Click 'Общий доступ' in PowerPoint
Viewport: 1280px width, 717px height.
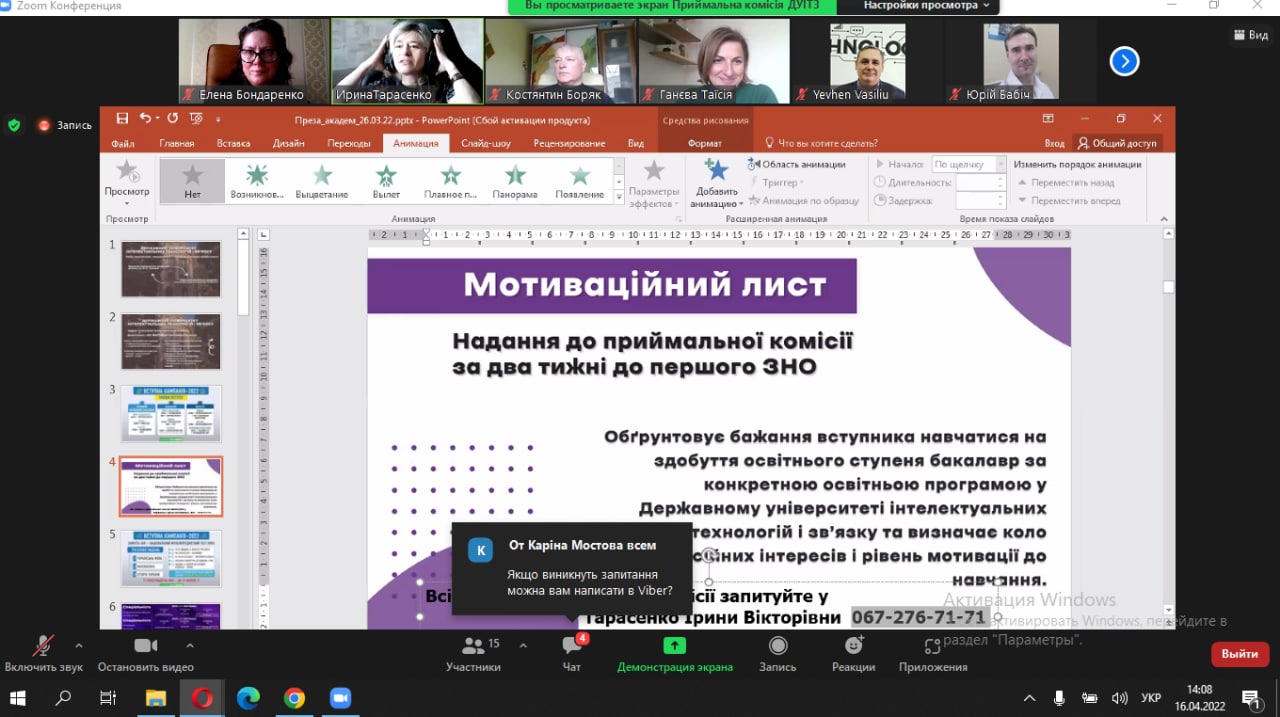click(x=1118, y=143)
